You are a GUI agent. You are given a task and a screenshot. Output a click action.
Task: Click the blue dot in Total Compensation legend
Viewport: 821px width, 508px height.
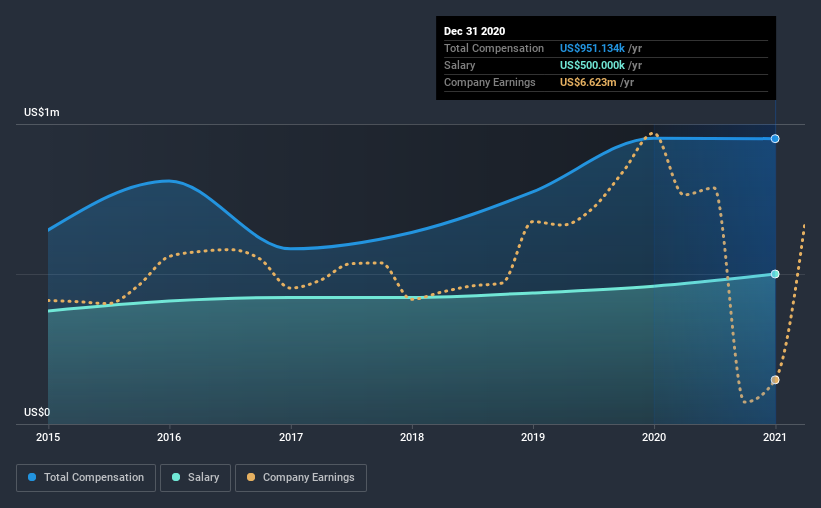[32, 477]
